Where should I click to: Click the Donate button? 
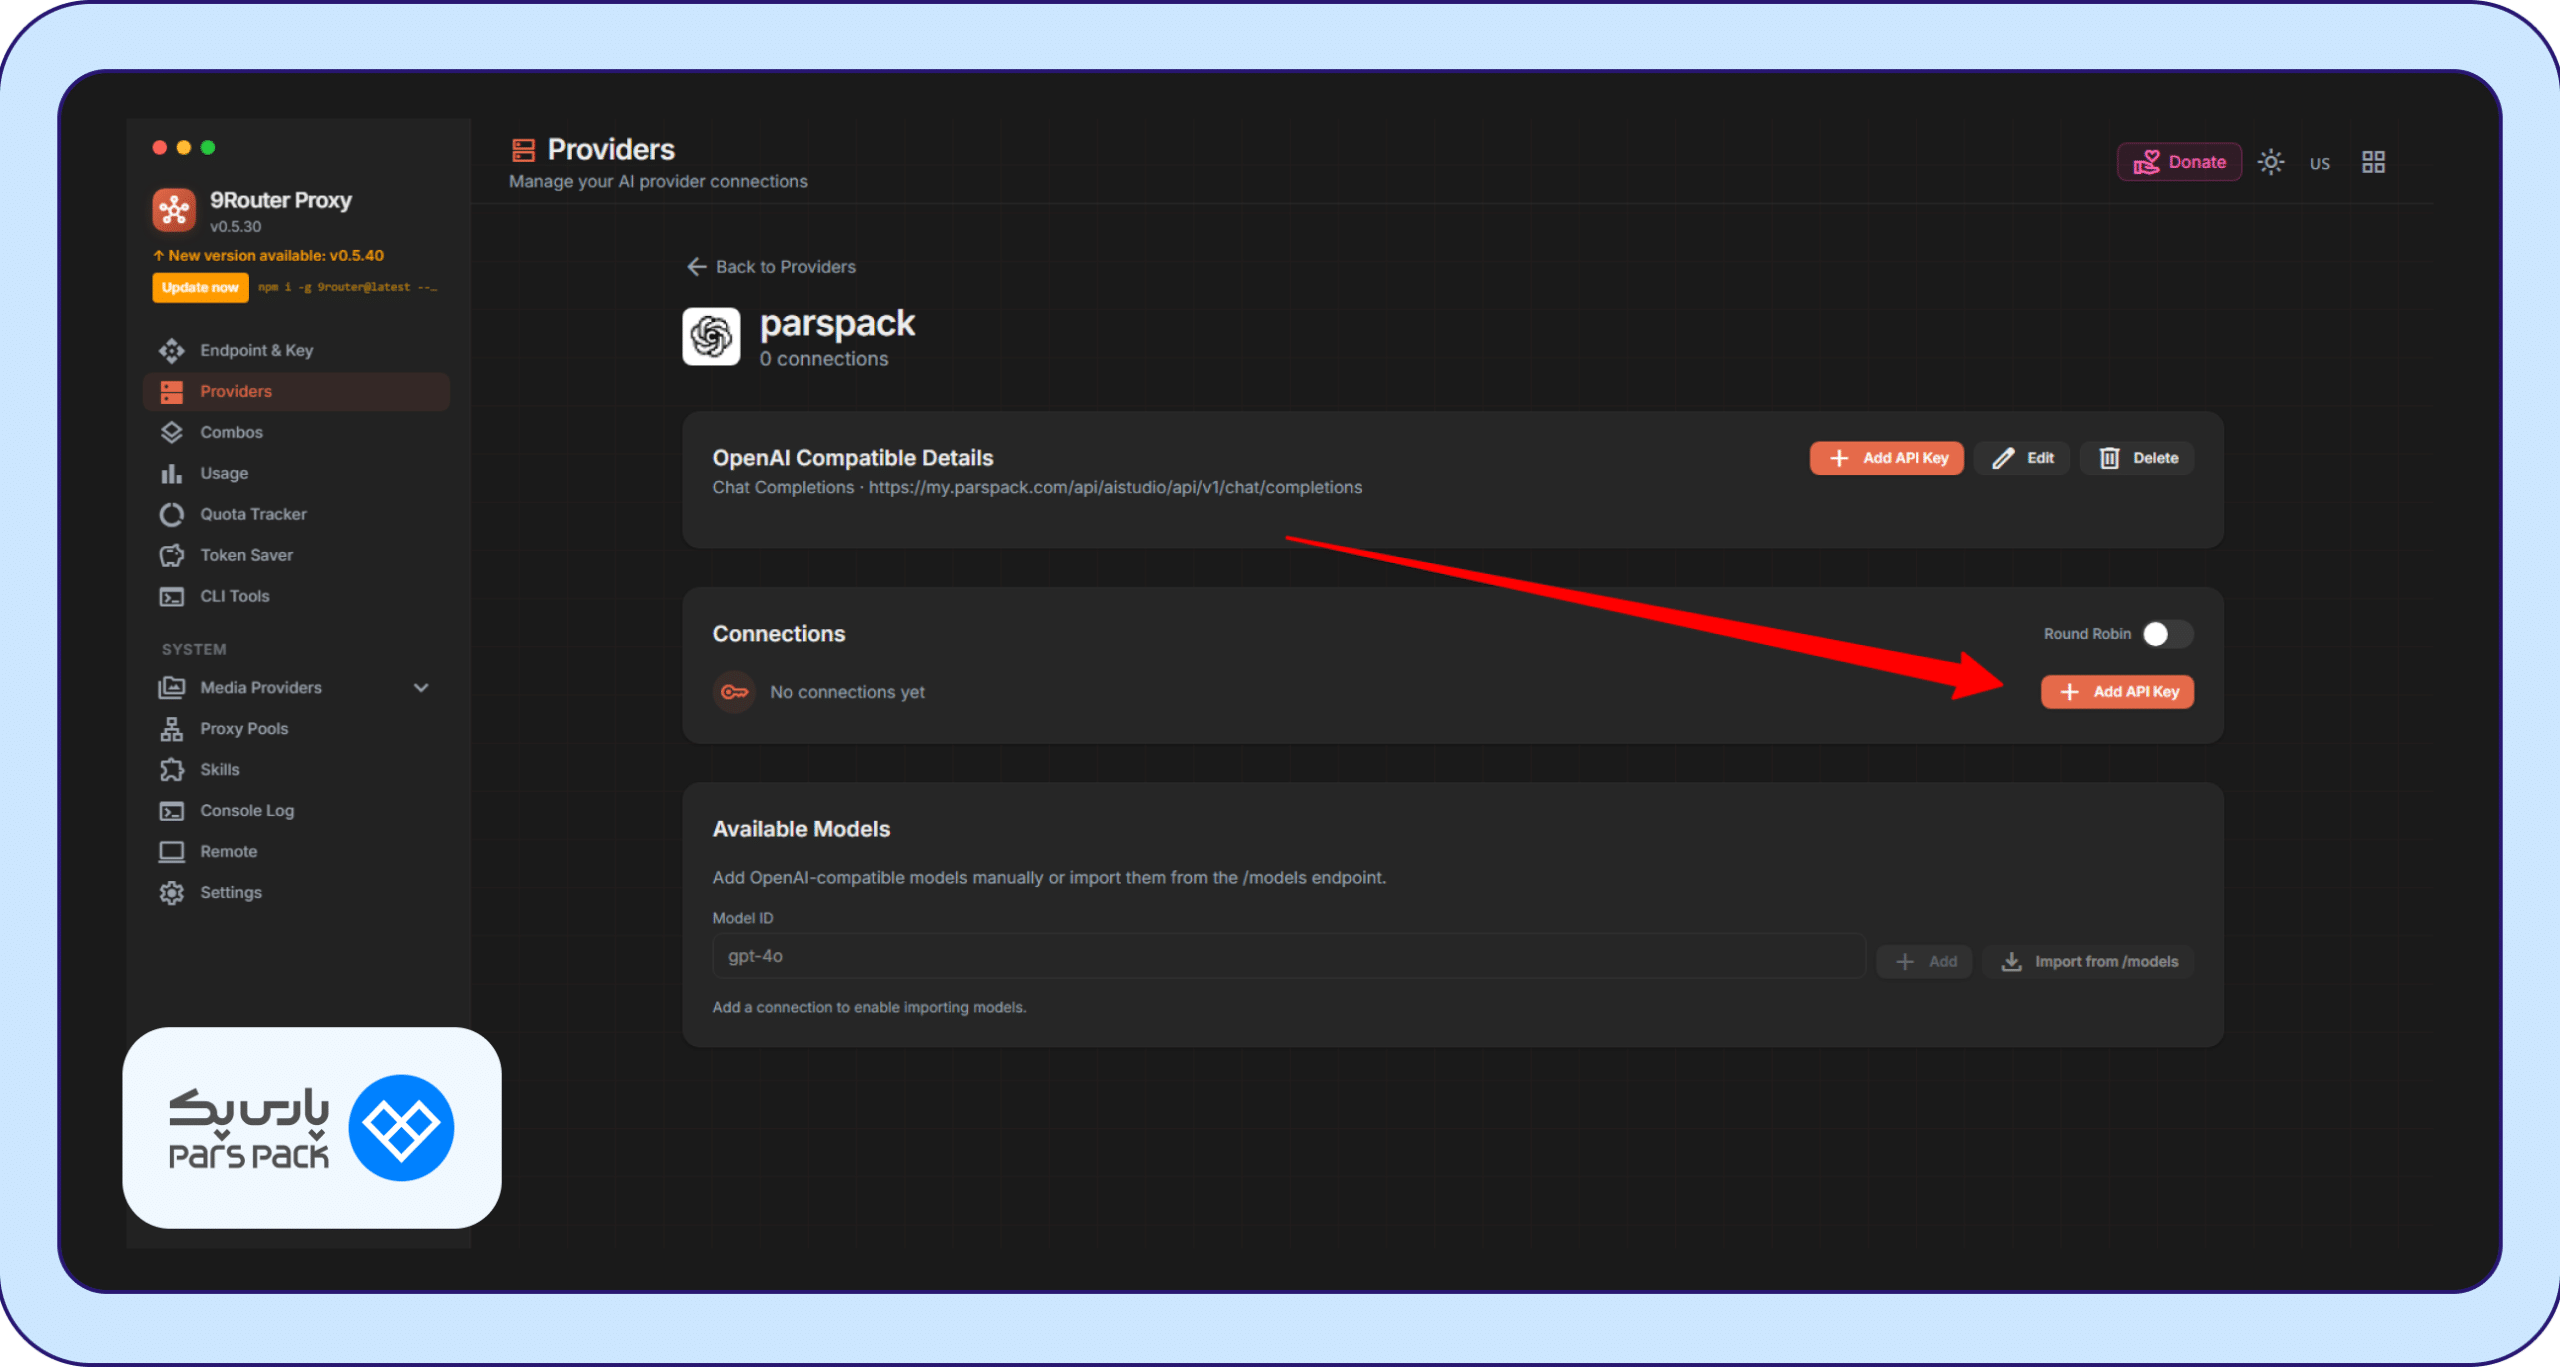pyautogui.click(x=2179, y=162)
